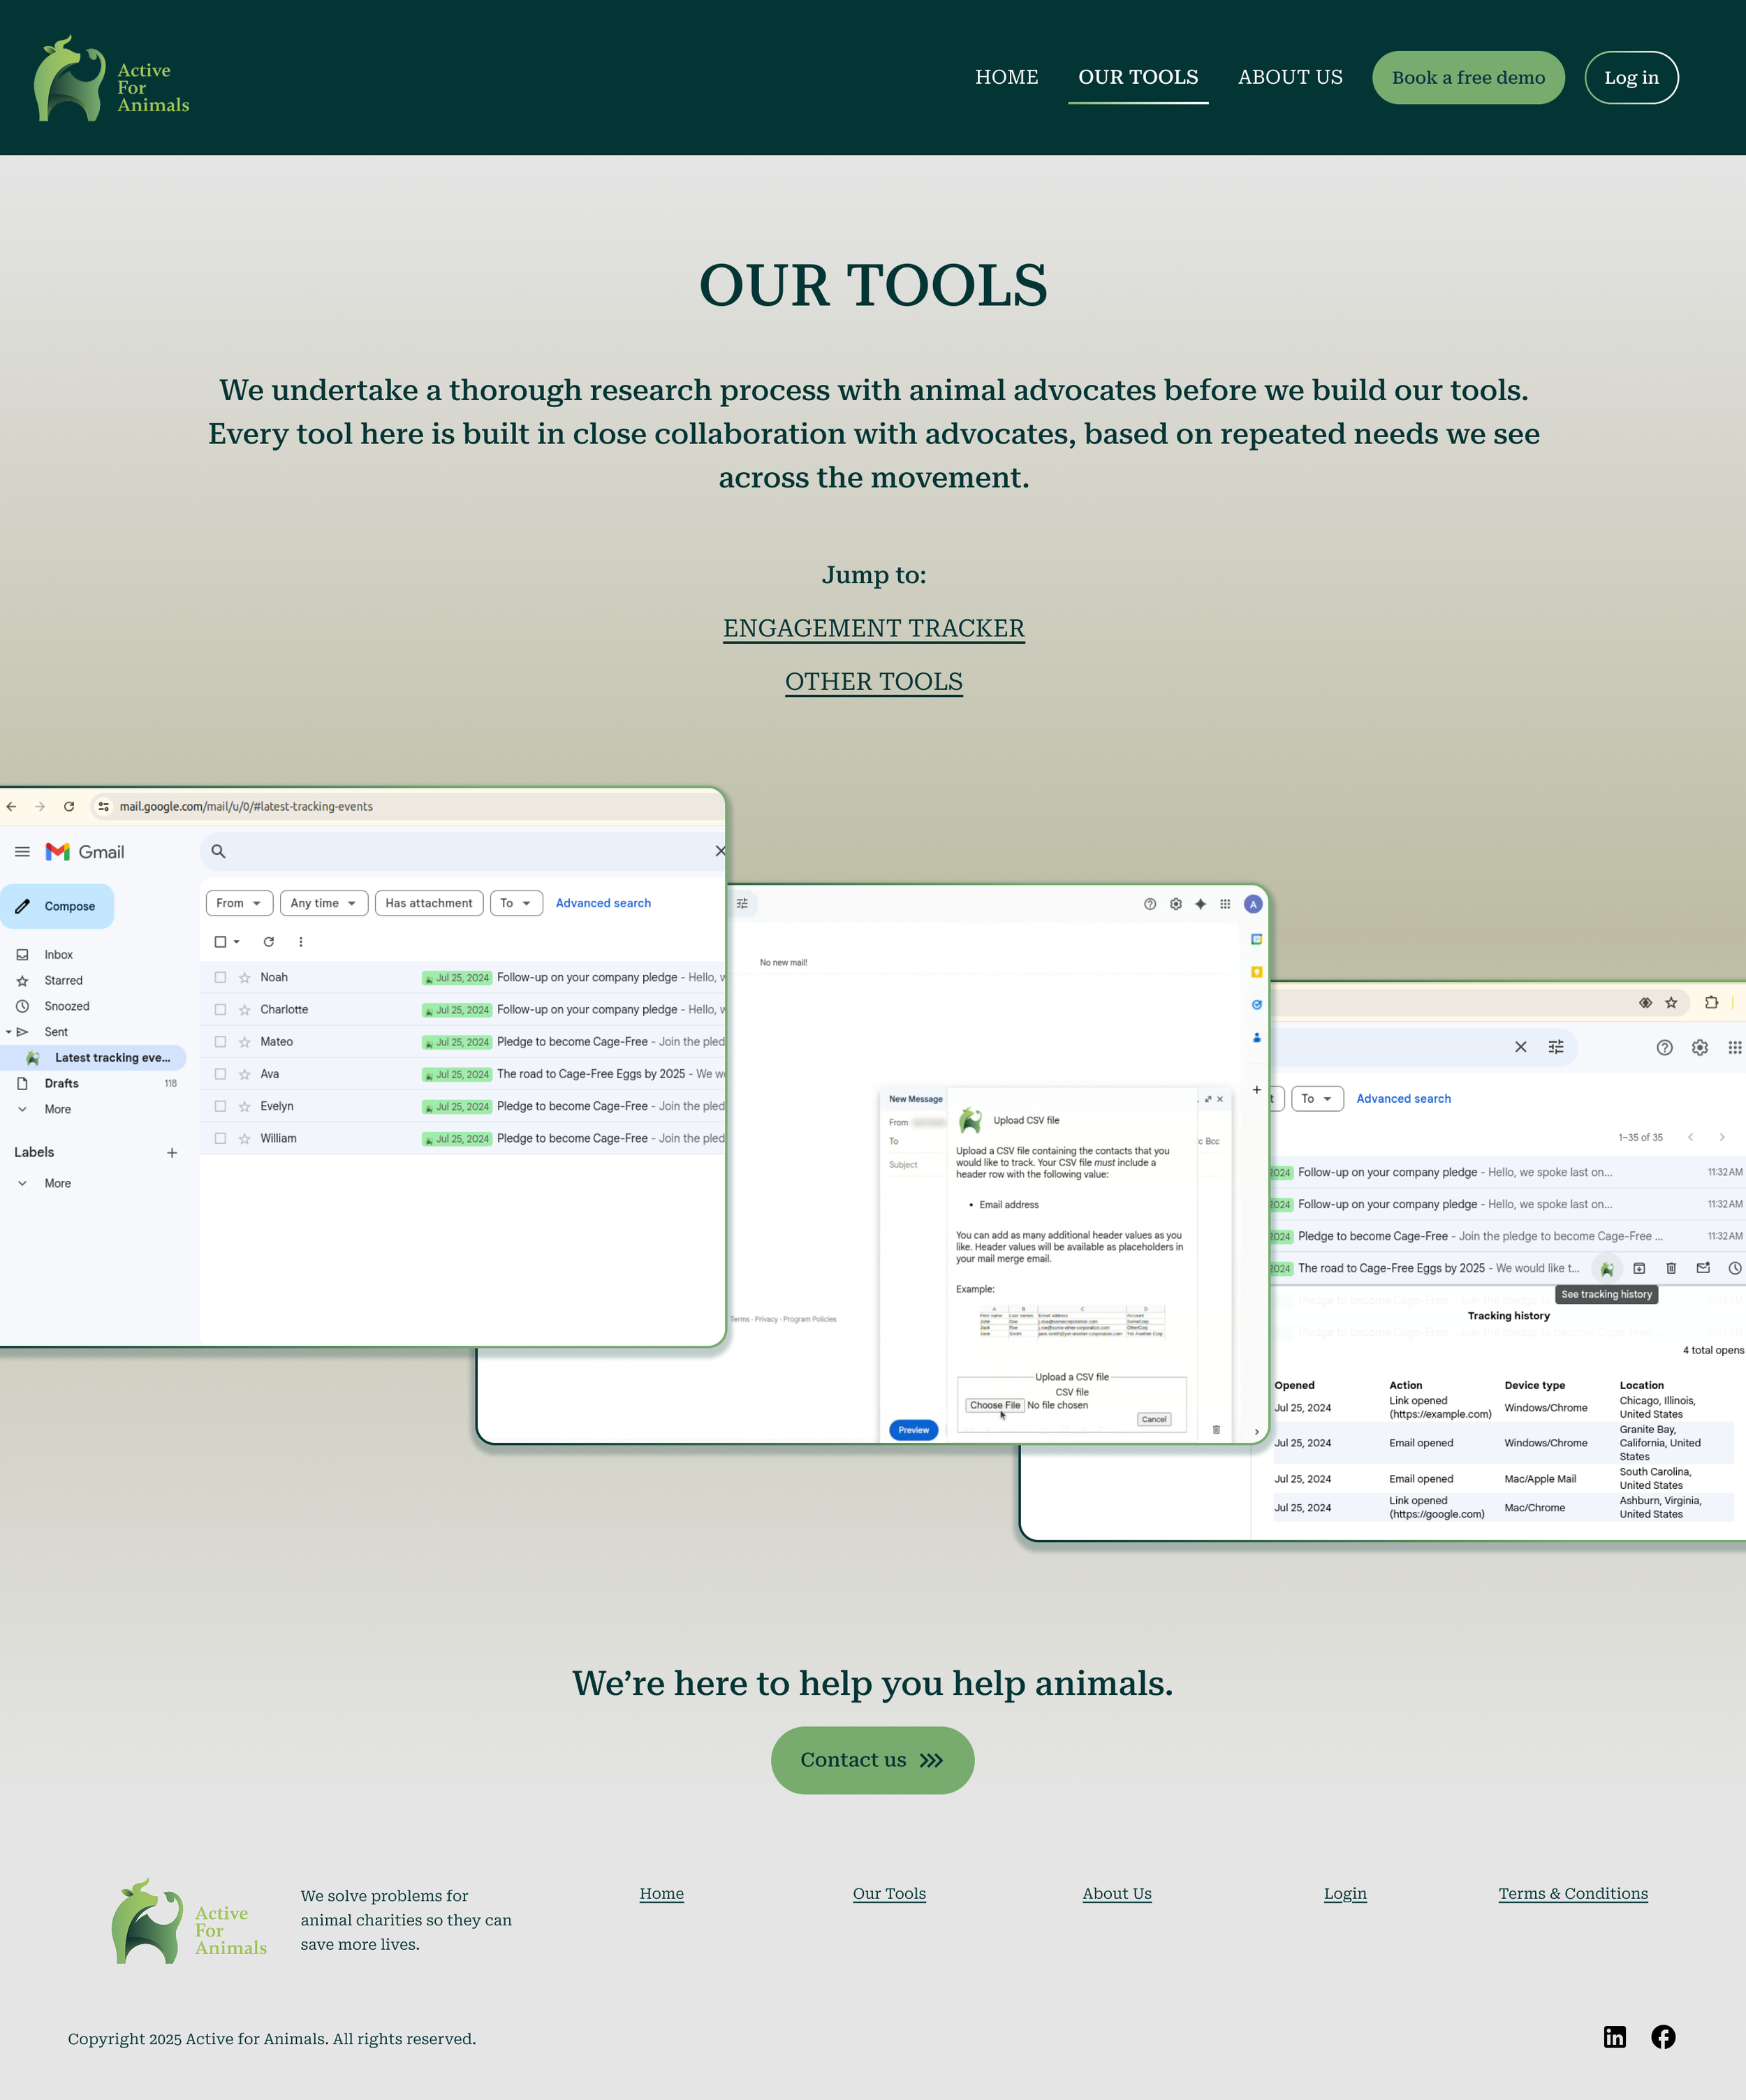Open the Facebook footer icon
Viewport: 1746px width, 2100px height.
pyautogui.click(x=1663, y=2037)
